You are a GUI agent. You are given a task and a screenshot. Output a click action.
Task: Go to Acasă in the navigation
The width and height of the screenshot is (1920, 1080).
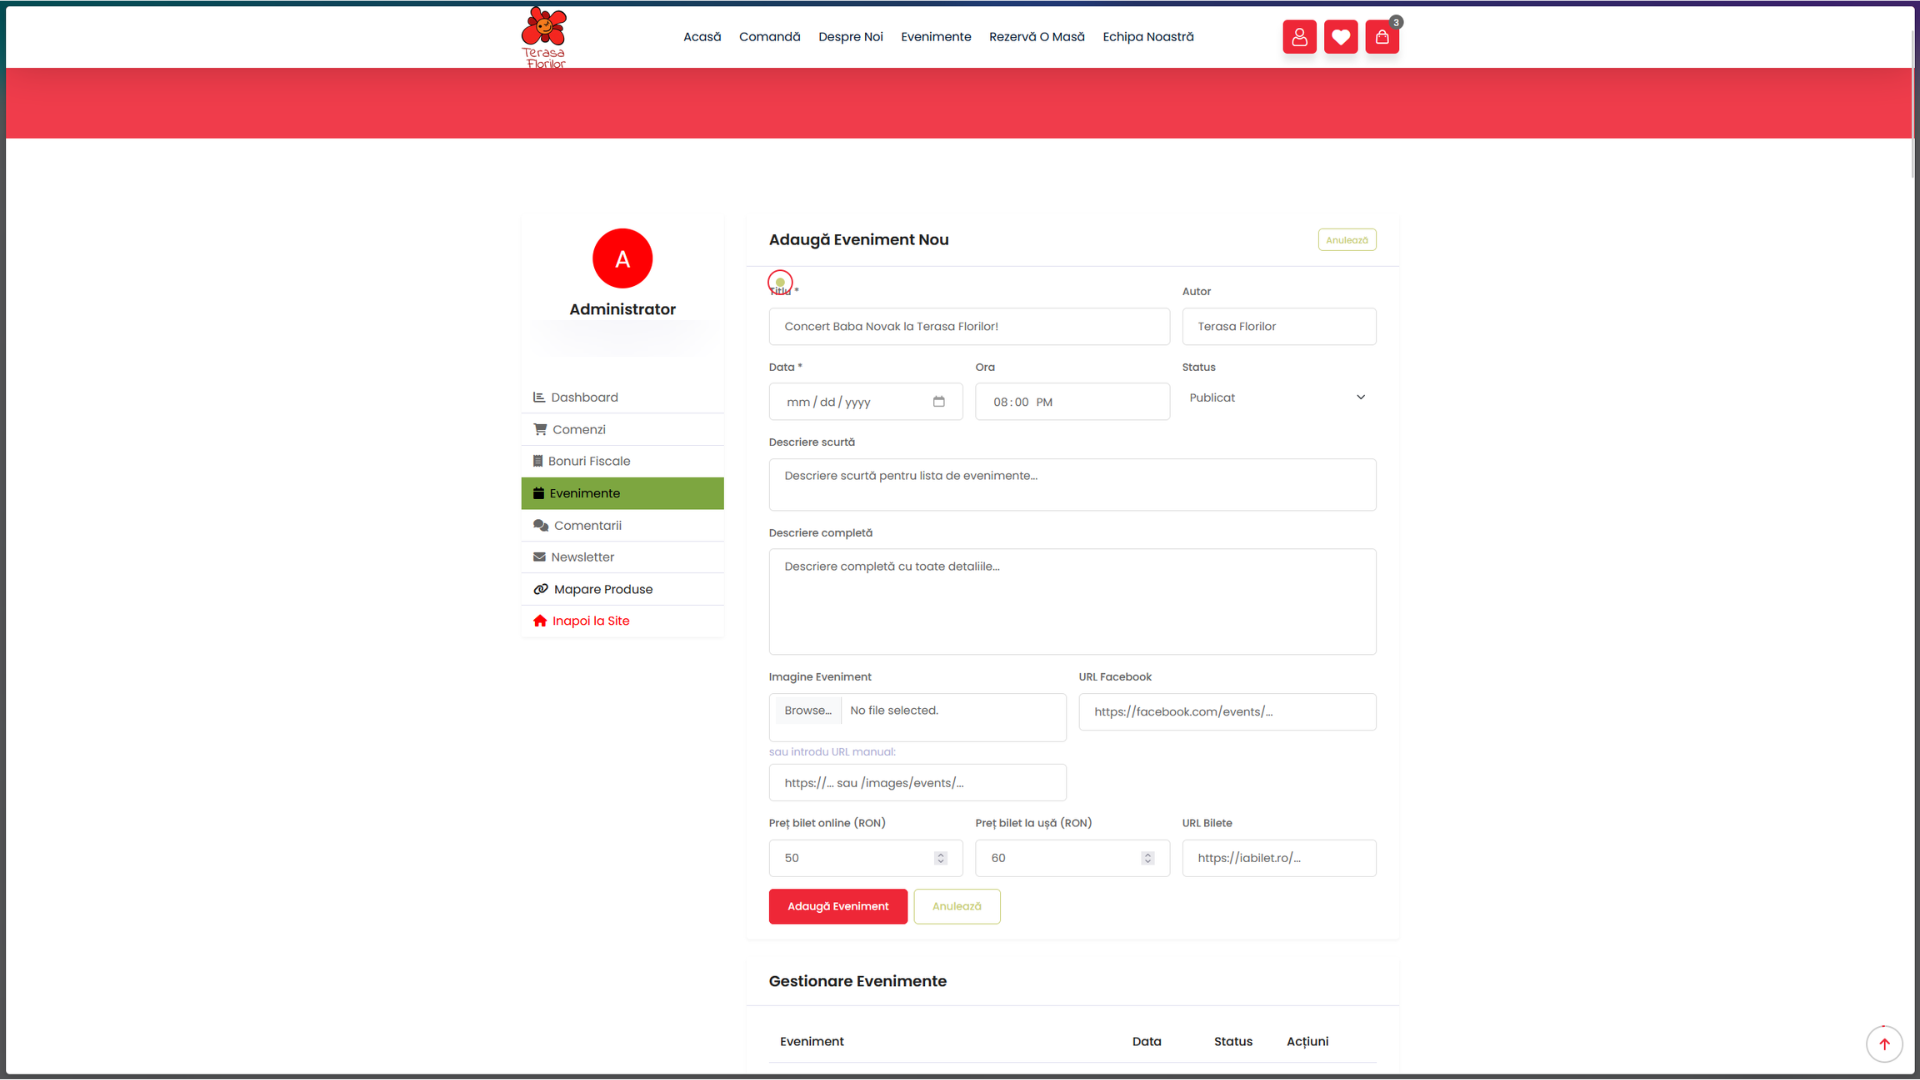(x=702, y=37)
